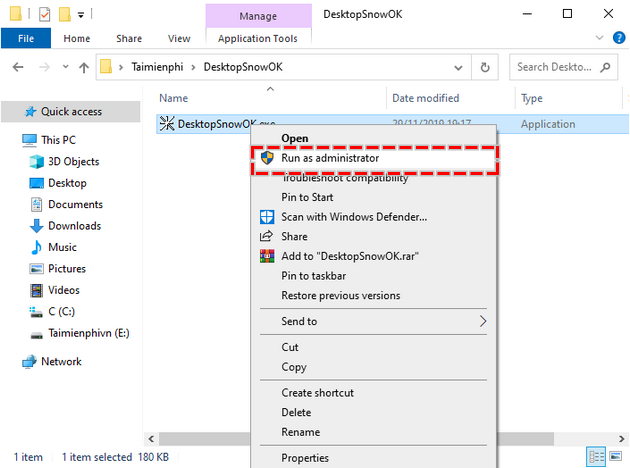Image resolution: width=630 pixels, height=468 pixels.
Task: Choose Add to "DesktopSnowOK.rar"
Action: coord(350,256)
